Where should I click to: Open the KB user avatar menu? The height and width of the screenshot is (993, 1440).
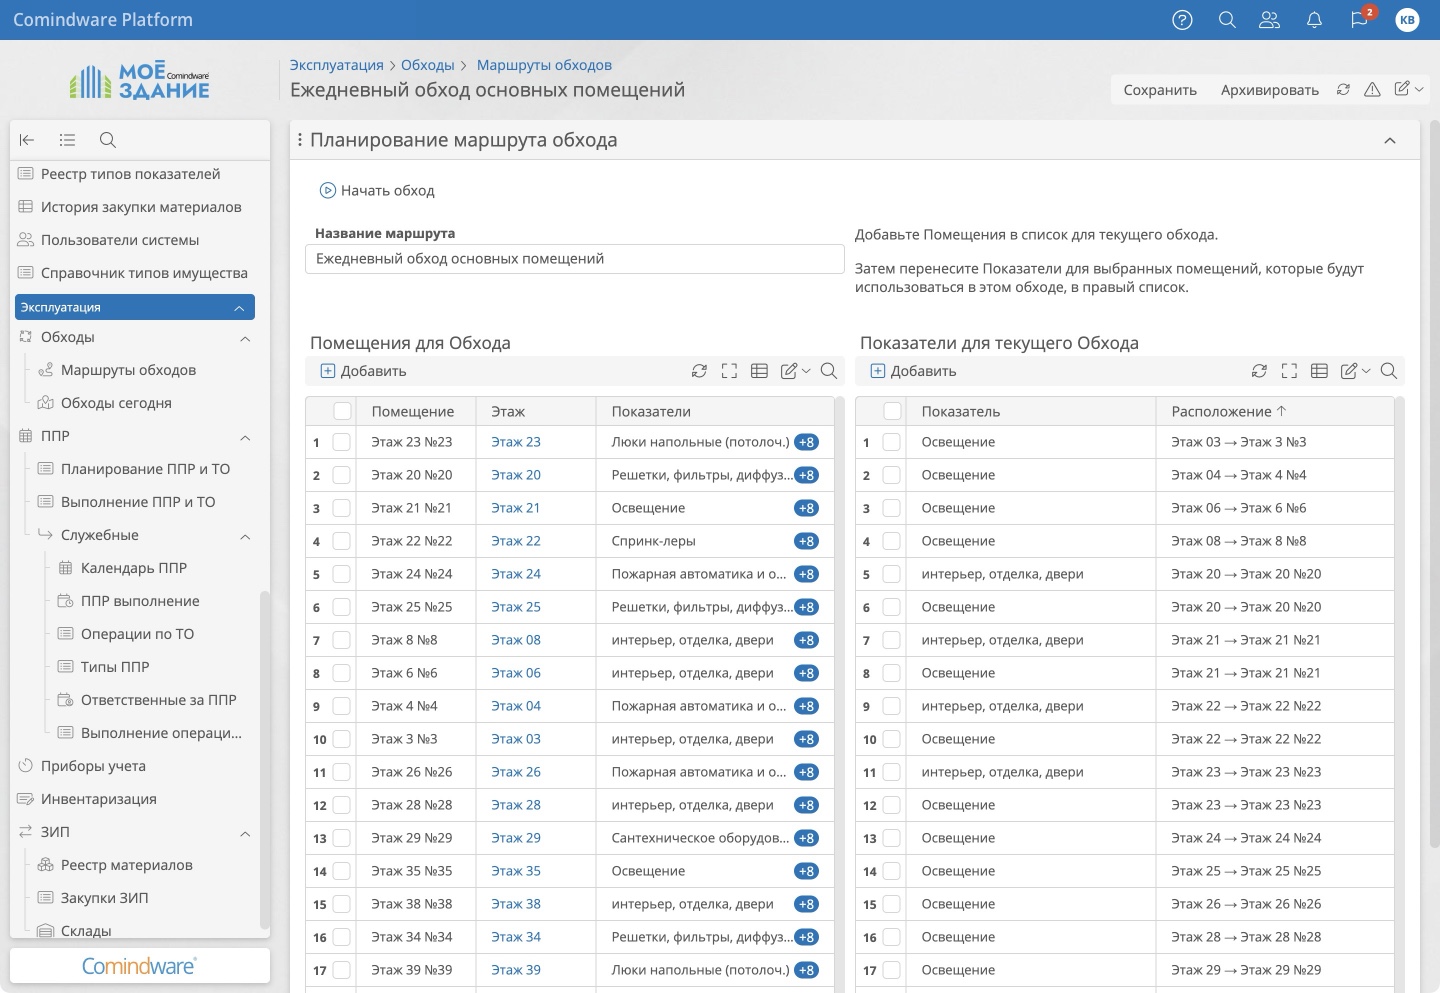pyautogui.click(x=1407, y=20)
